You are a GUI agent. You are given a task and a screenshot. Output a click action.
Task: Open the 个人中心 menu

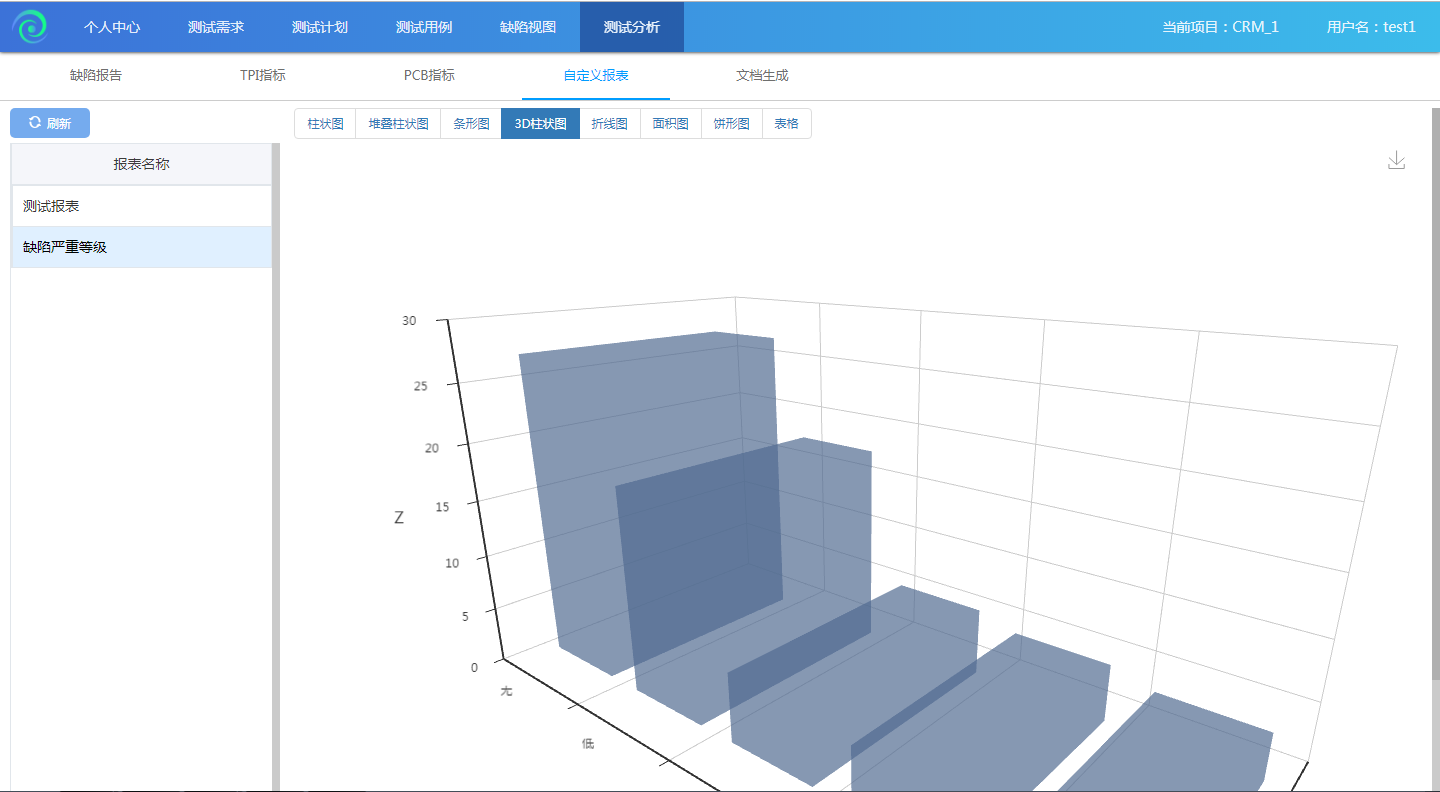(112, 27)
